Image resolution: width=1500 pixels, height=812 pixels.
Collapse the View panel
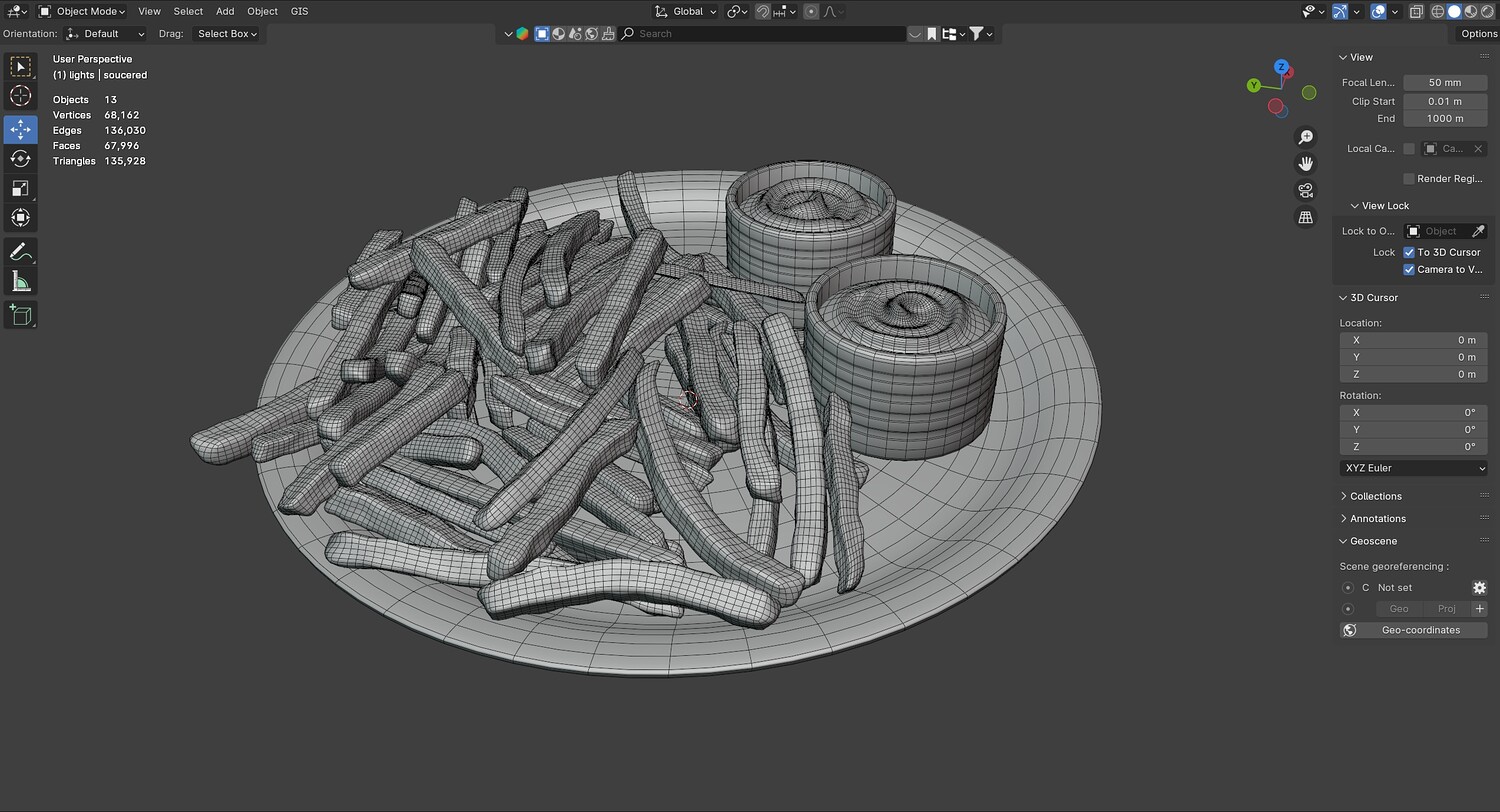(1344, 58)
